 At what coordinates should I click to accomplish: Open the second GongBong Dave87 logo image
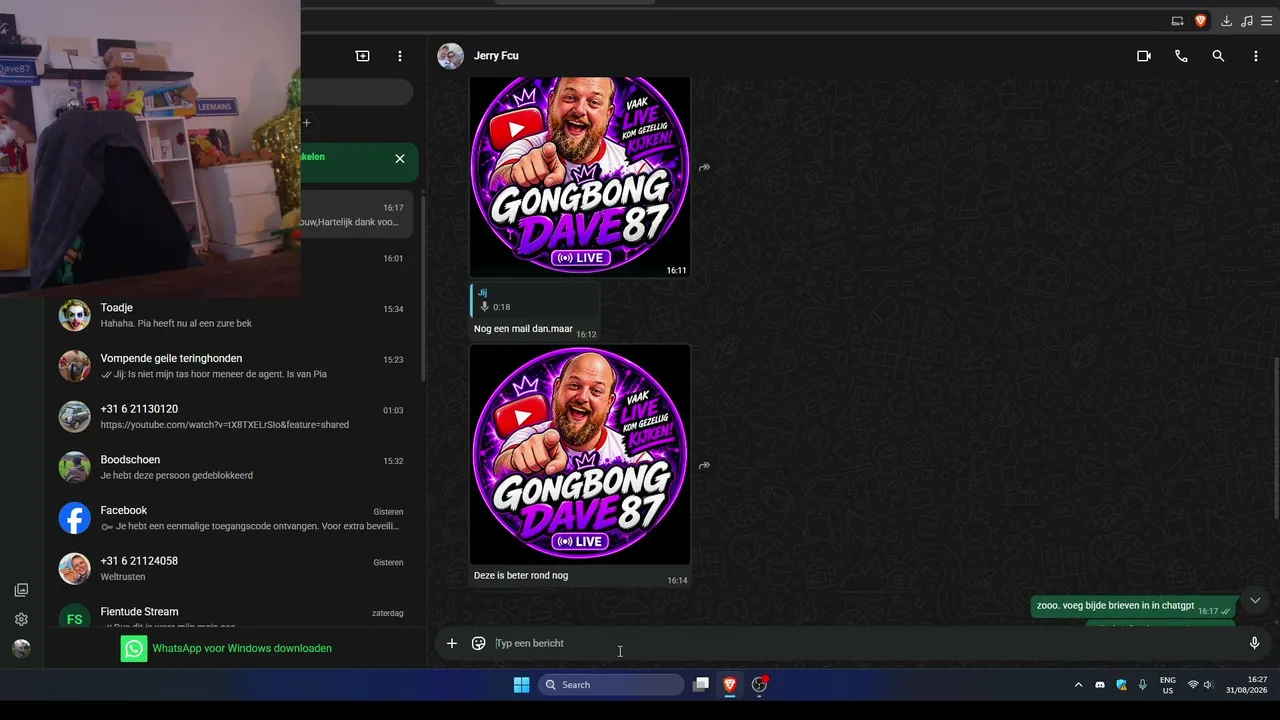pos(580,454)
